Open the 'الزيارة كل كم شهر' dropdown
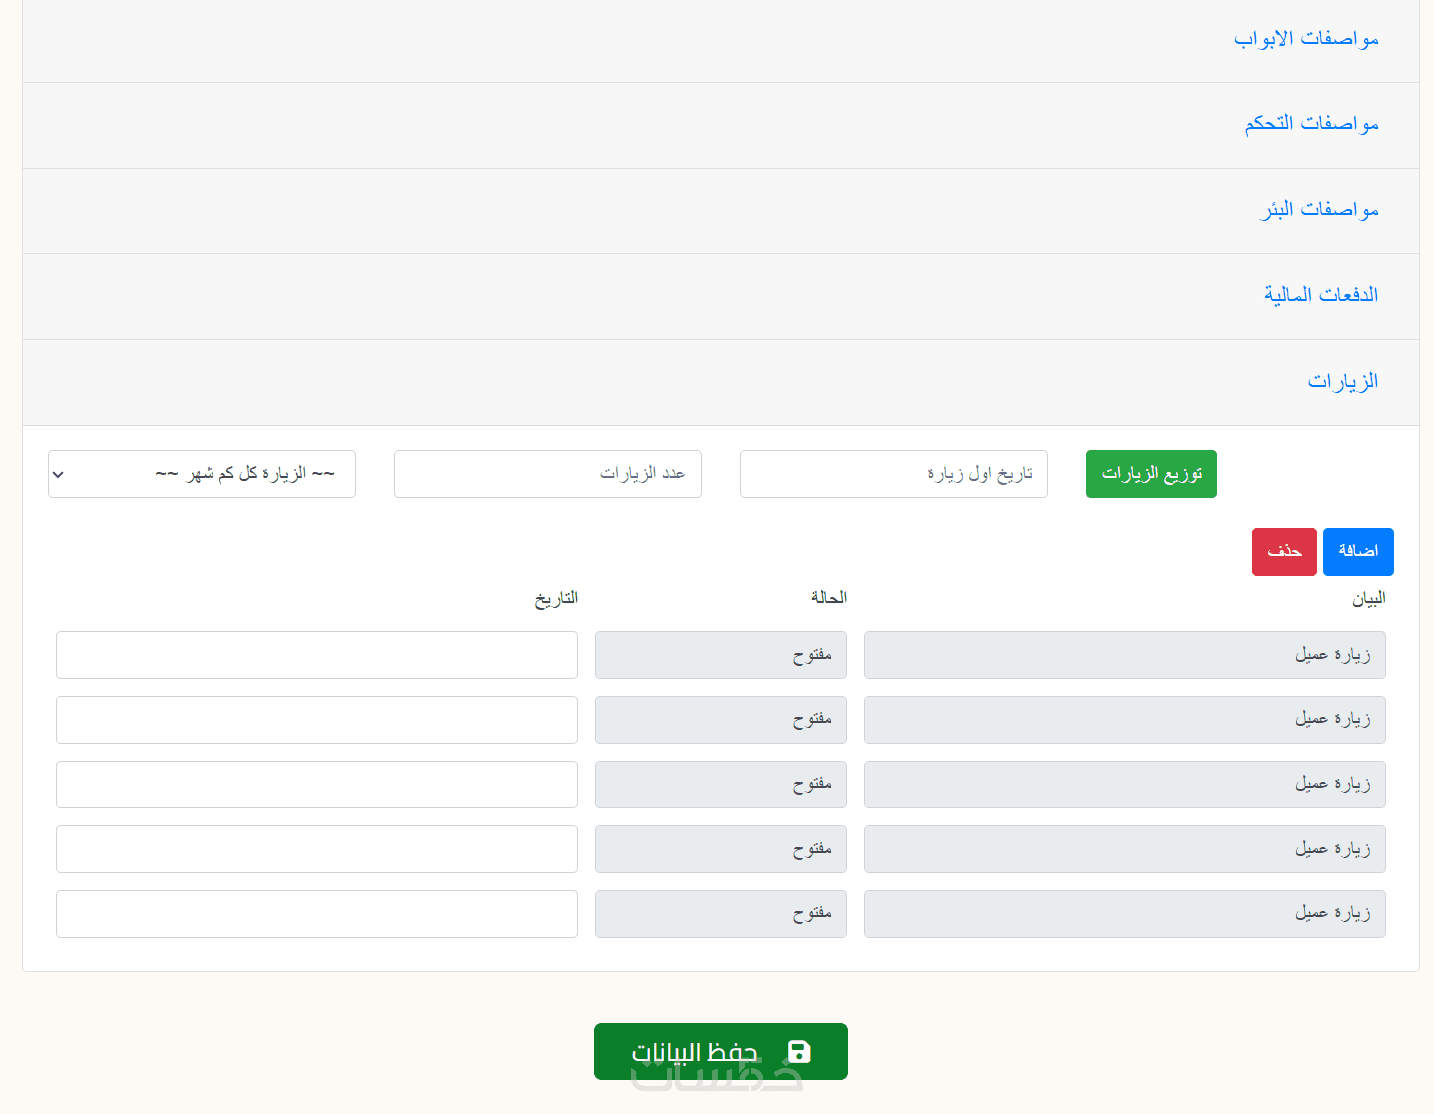Viewport: 1434px width, 1114px height. 202,474
